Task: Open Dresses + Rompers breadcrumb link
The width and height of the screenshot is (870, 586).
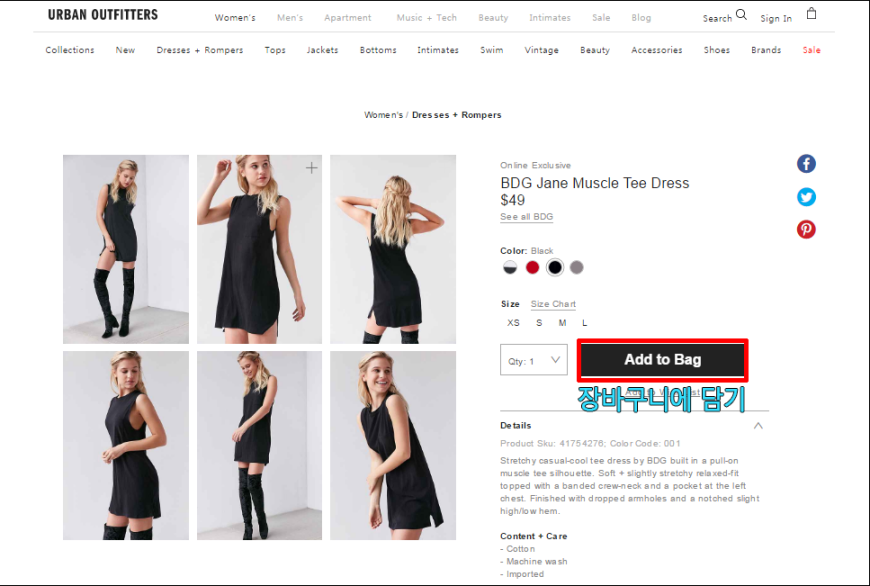Action: tap(457, 115)
